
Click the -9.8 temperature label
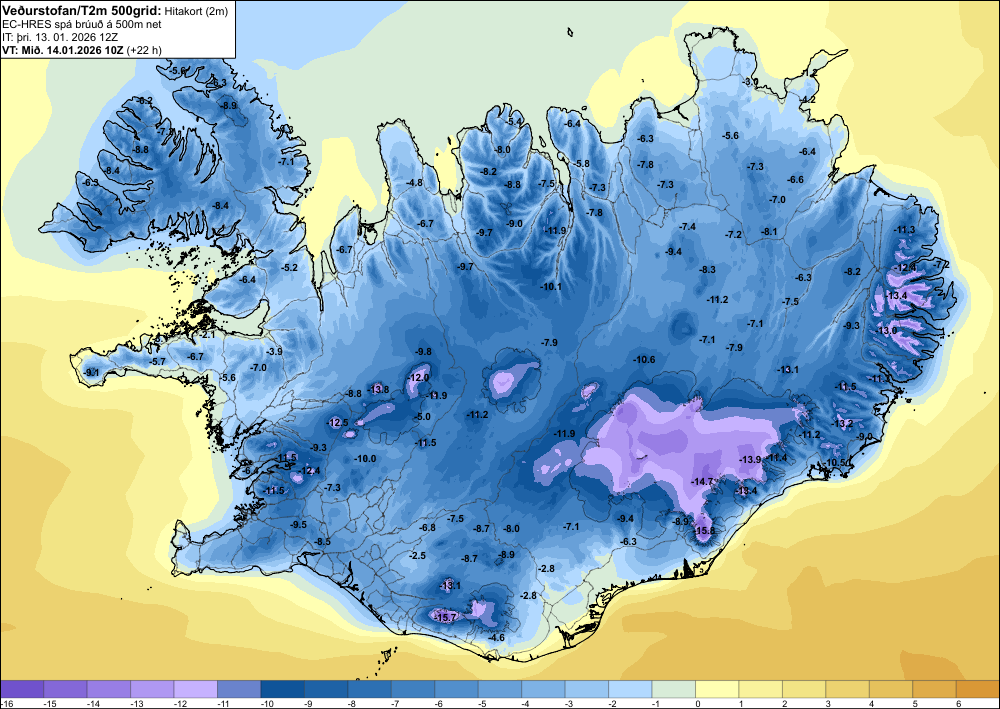coord(423,352)
